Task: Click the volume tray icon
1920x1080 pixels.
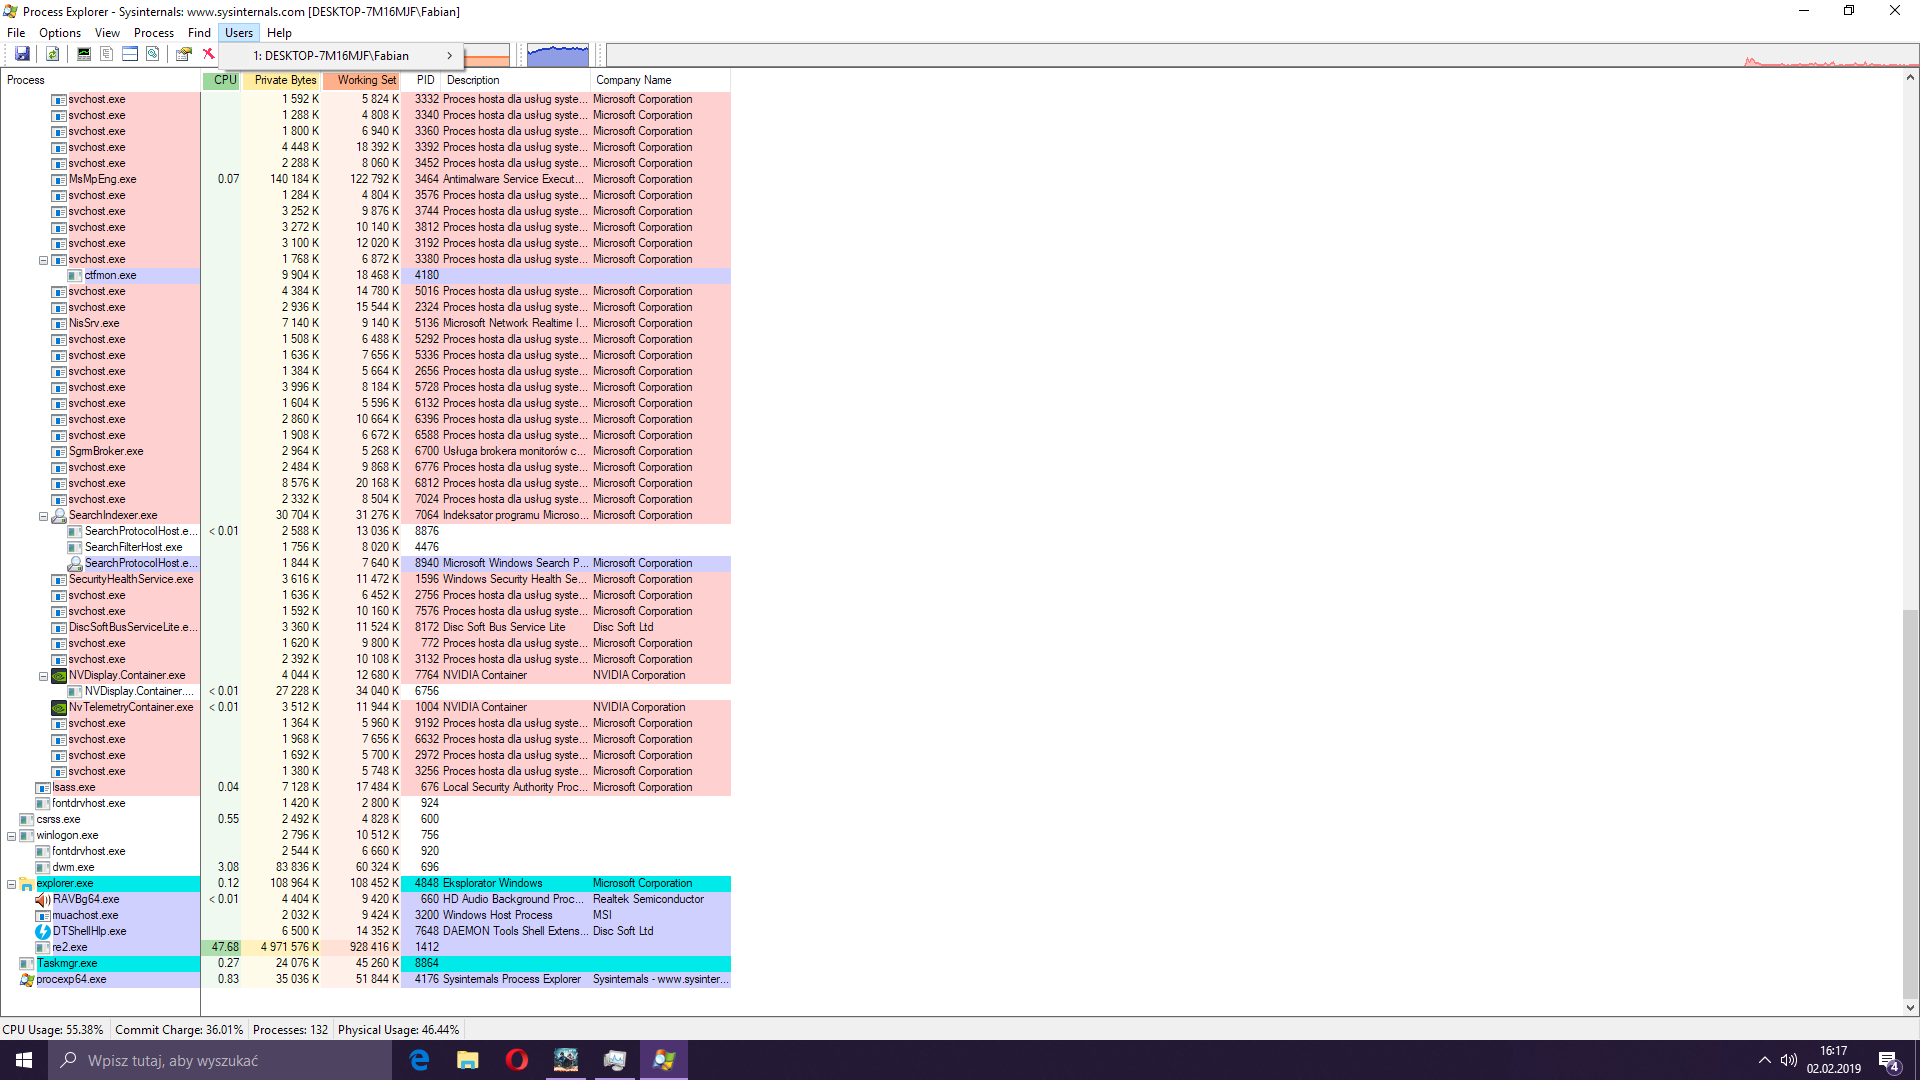Action: (1789, 1060)
